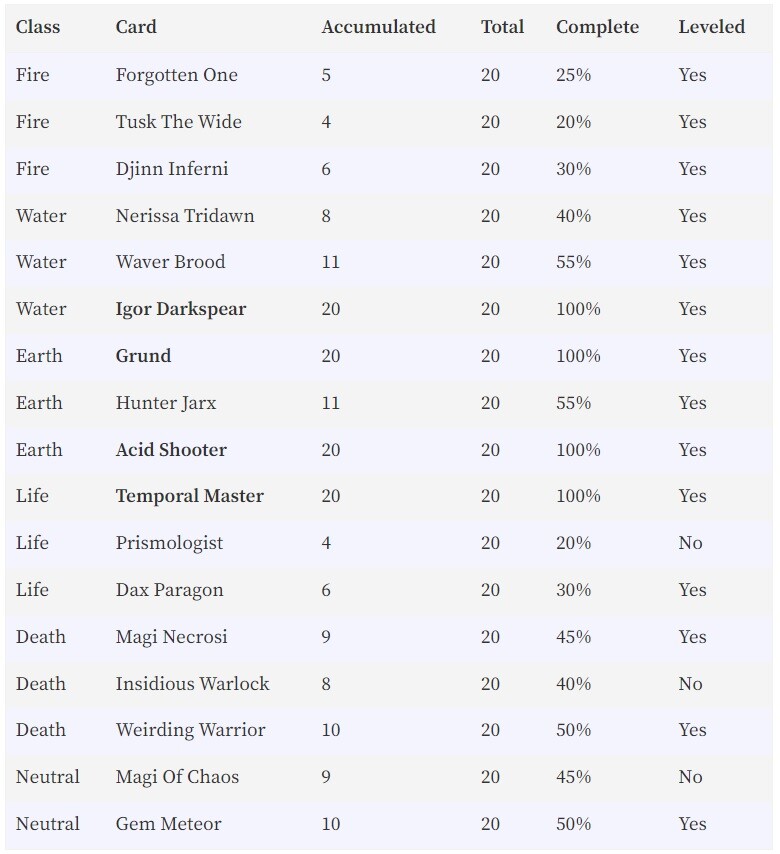This screenshot has width=780, height=854.
Task: Click the Total column header
Action: coord(502,27)
